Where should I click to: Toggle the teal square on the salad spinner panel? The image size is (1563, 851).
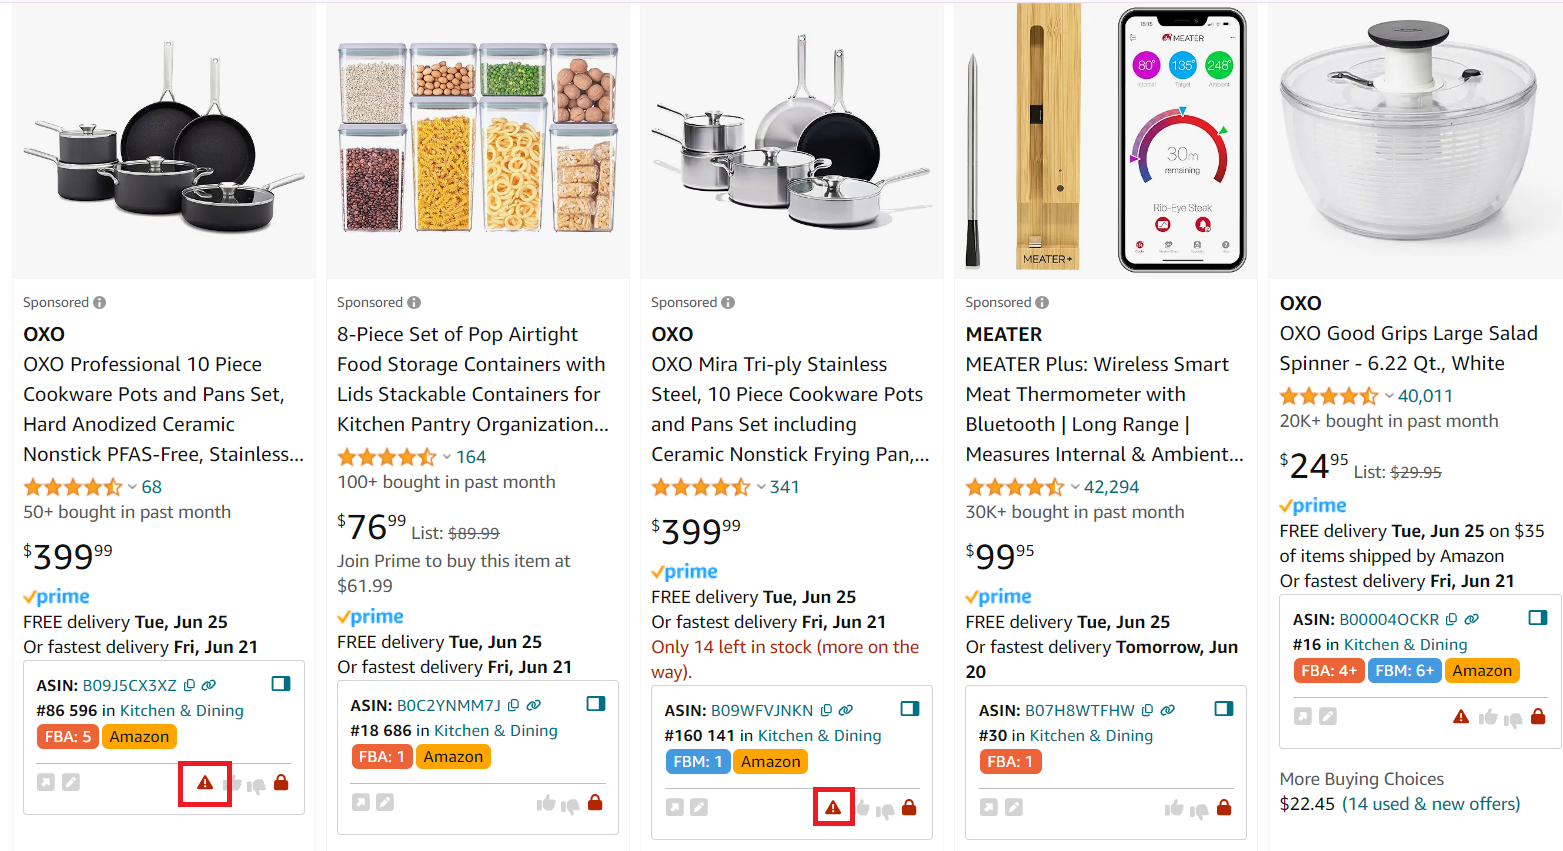point(1537,618)
